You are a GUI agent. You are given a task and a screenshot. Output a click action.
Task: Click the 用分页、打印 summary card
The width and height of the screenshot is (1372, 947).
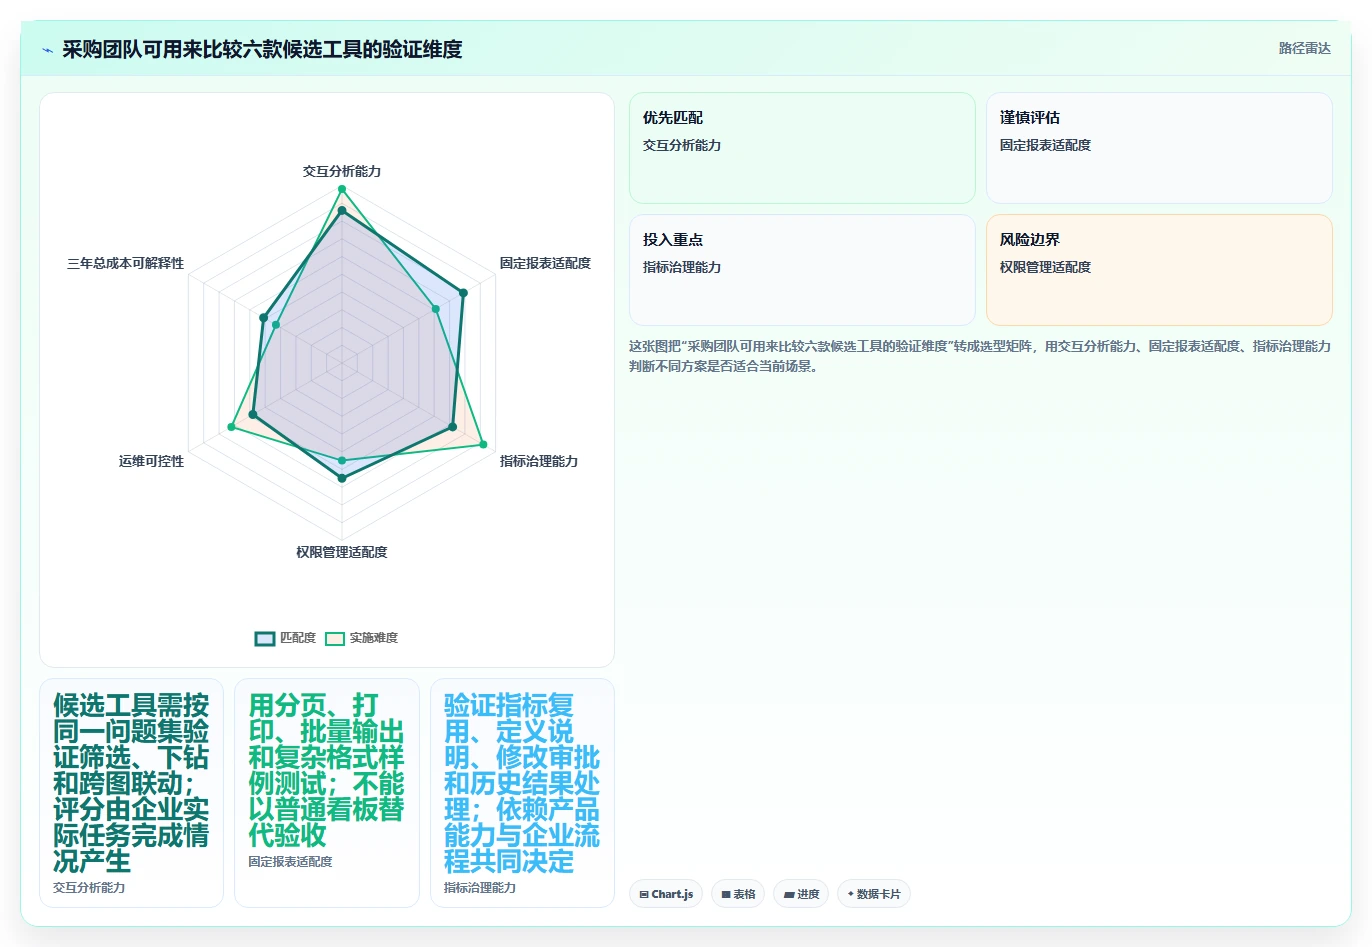(x=327, y=793)
